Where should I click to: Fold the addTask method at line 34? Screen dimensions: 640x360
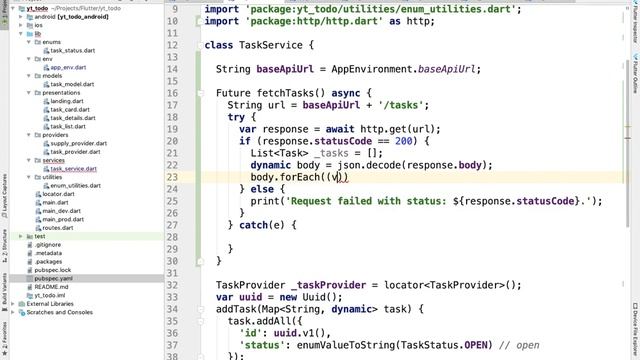click(200, 309)
